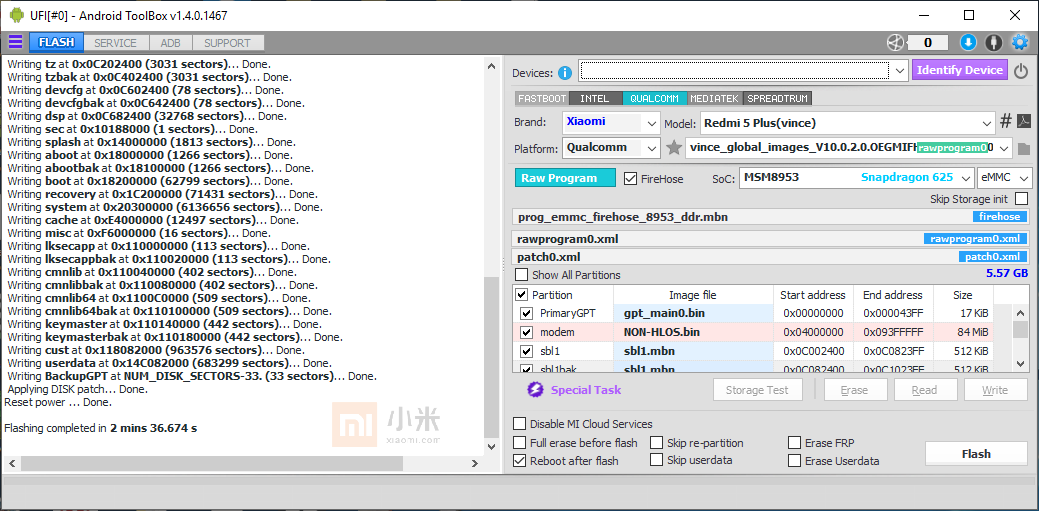Image resolution: width=1039 pixels, height=511 pixels.
Task: Switch to the FLASH tab
Action: tap(56, 42)
